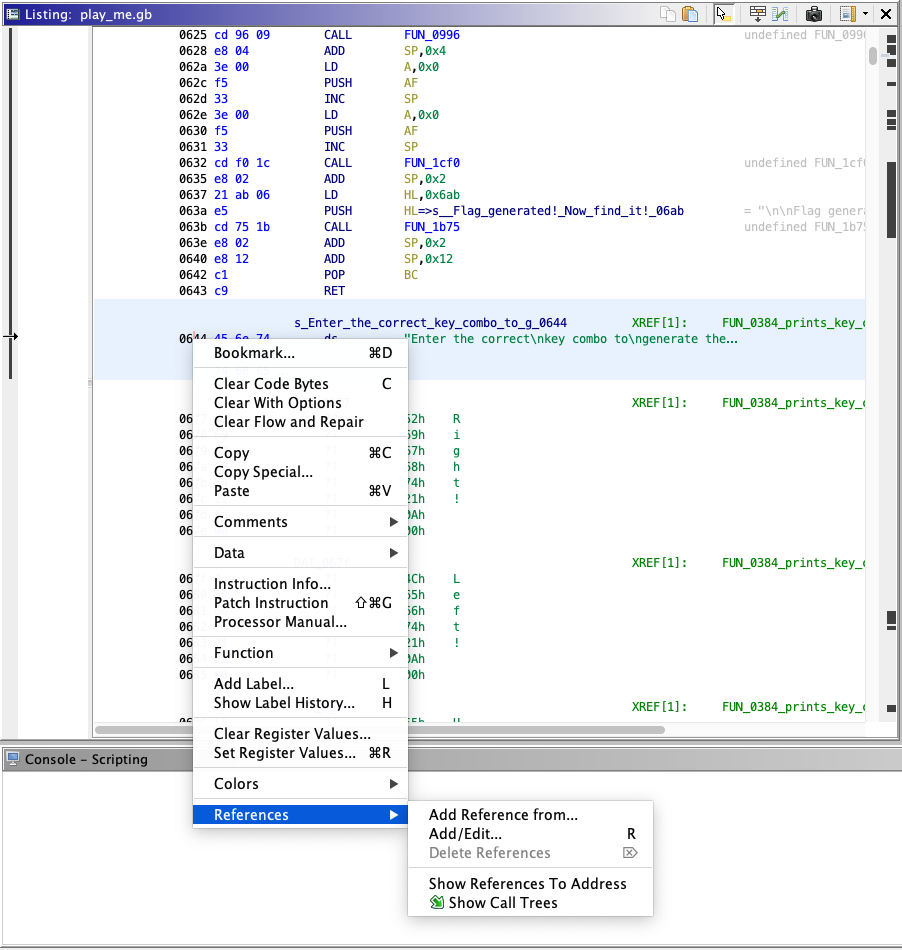Screen dimensions: 902x950
Task: Click the highlighted References submenu item
Action: coord(300,815)
